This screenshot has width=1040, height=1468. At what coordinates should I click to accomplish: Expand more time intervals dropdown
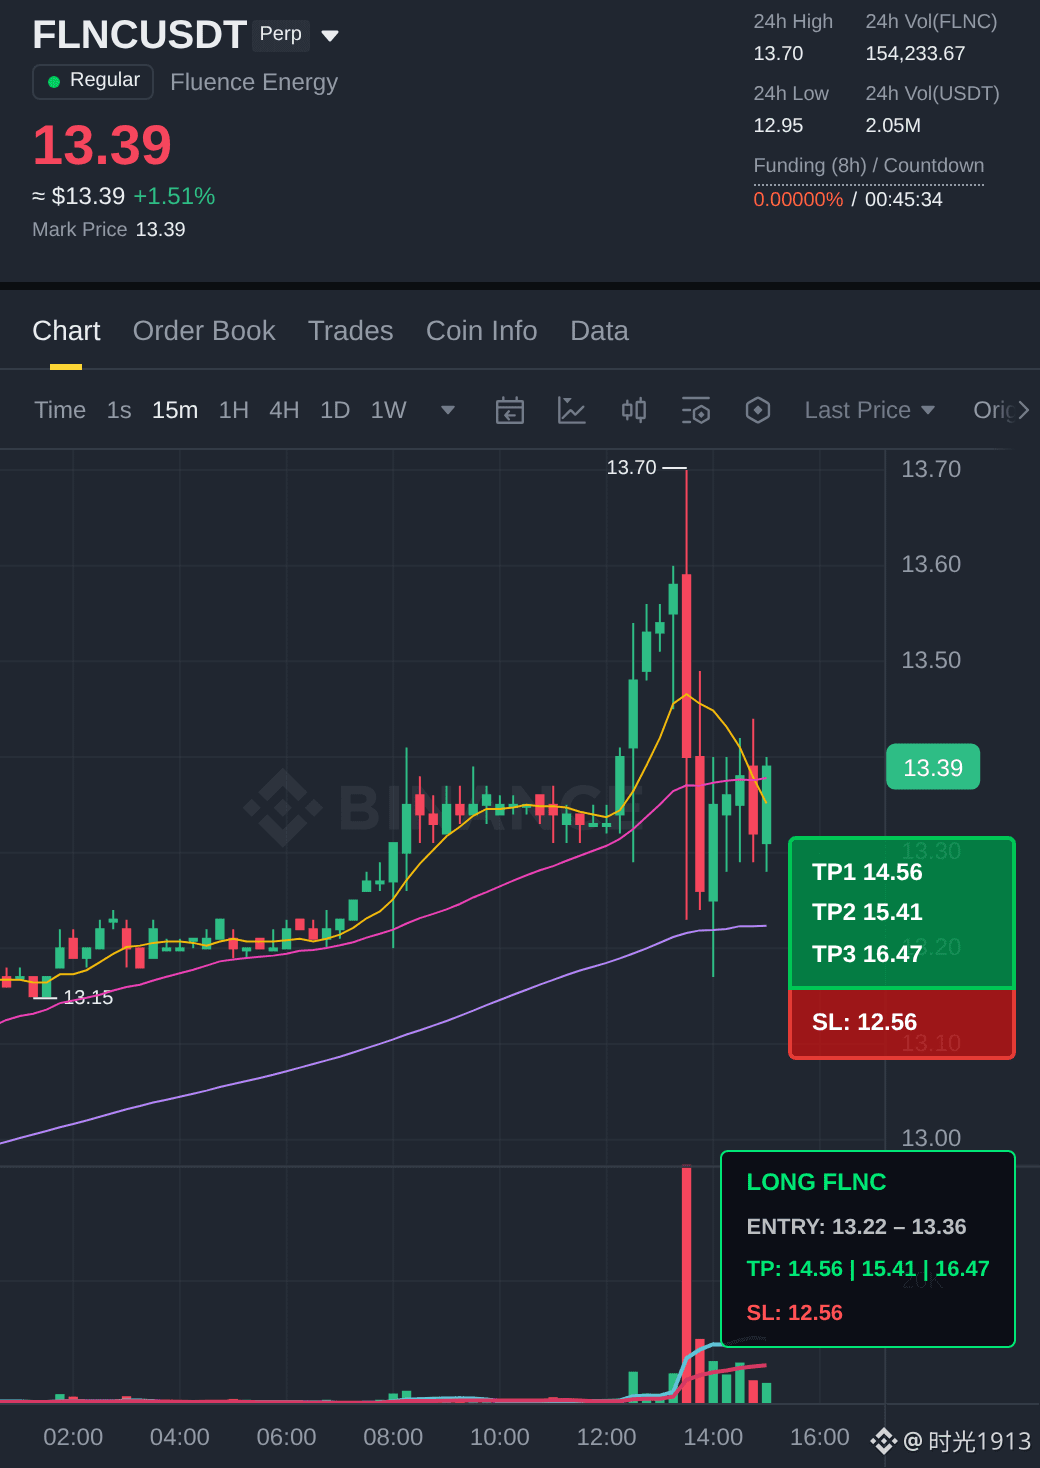click(x=448, y=410)
